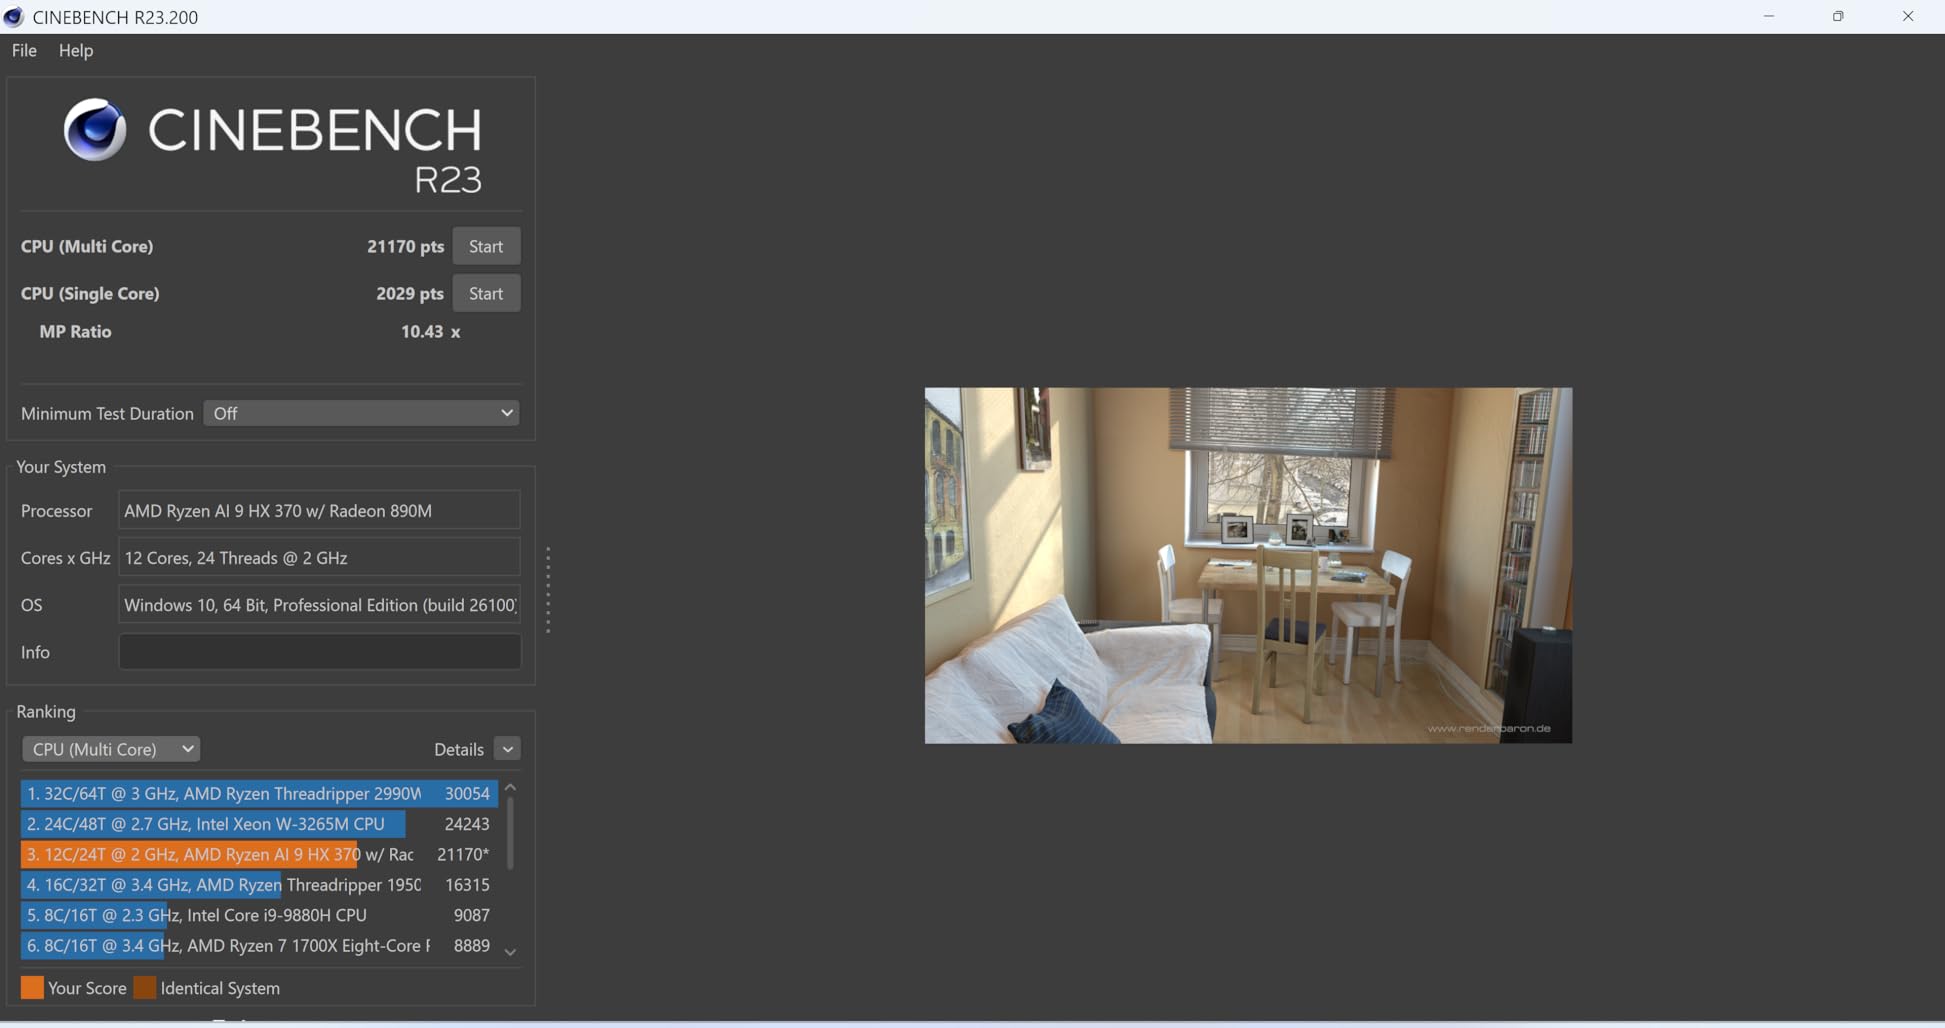Image resolution: width=1945 pixels, height=1028 pixels.
Task: Select the Threadripper 2990W ranking entry
Action: [x=258, y=793]
